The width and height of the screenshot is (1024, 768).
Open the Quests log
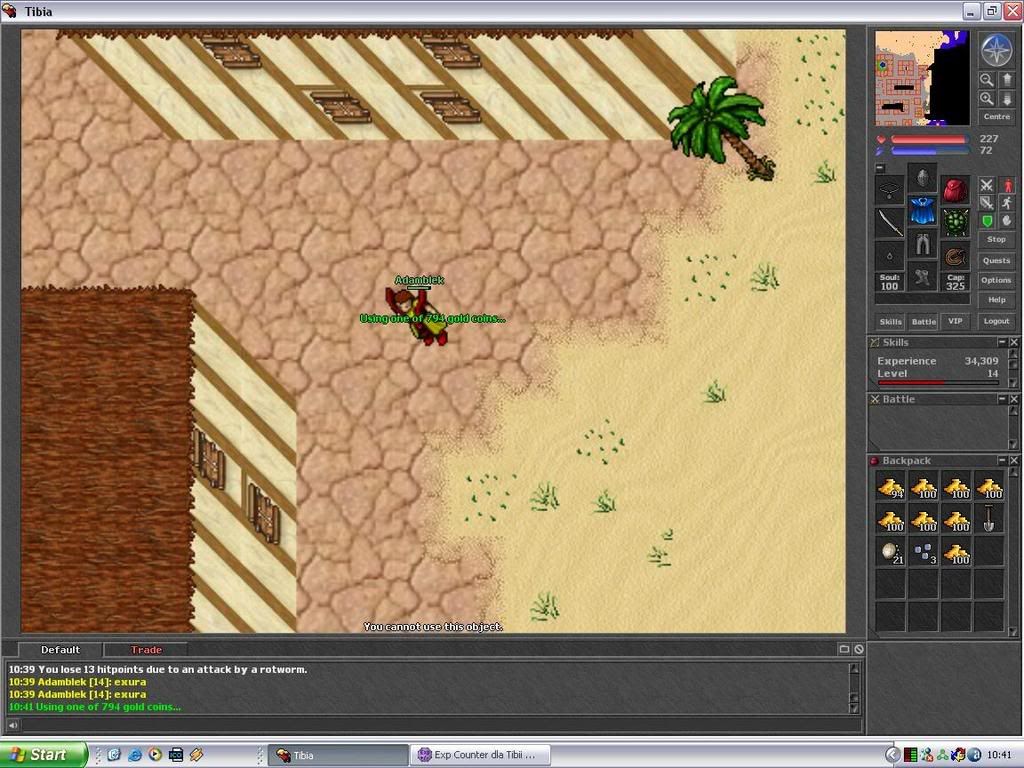click(x=997, y=261)
